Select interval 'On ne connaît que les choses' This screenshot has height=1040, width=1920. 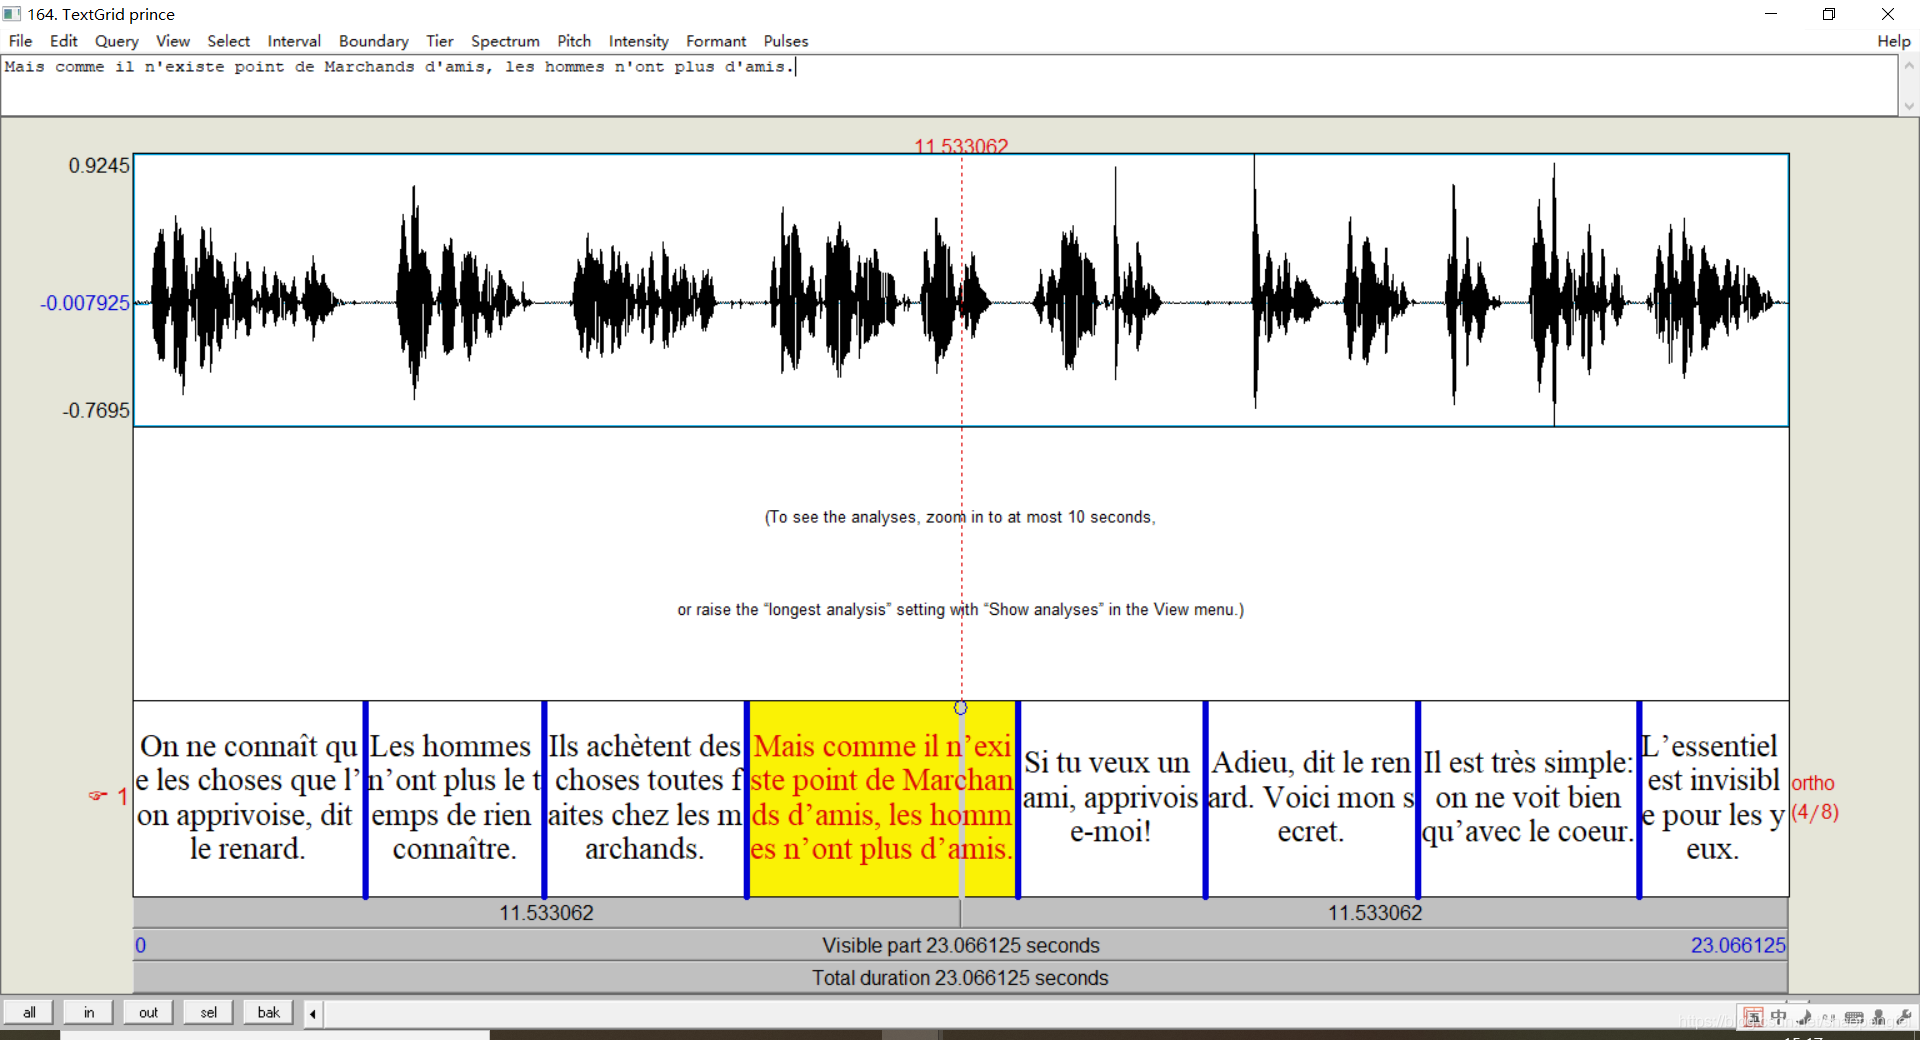point(248,798)
